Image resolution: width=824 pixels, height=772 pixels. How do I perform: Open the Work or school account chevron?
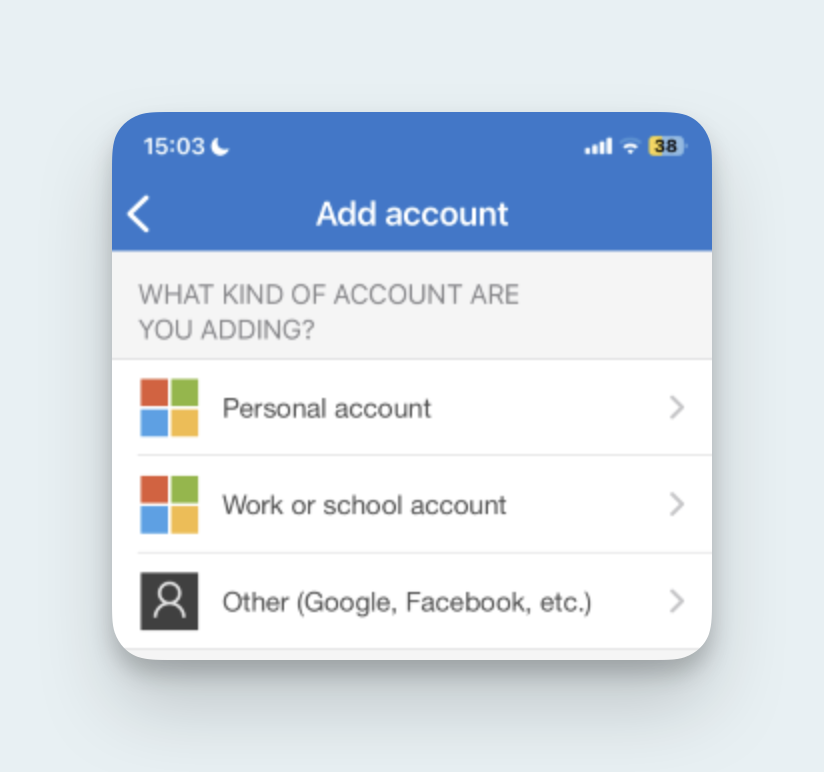(x=677, y=505)
